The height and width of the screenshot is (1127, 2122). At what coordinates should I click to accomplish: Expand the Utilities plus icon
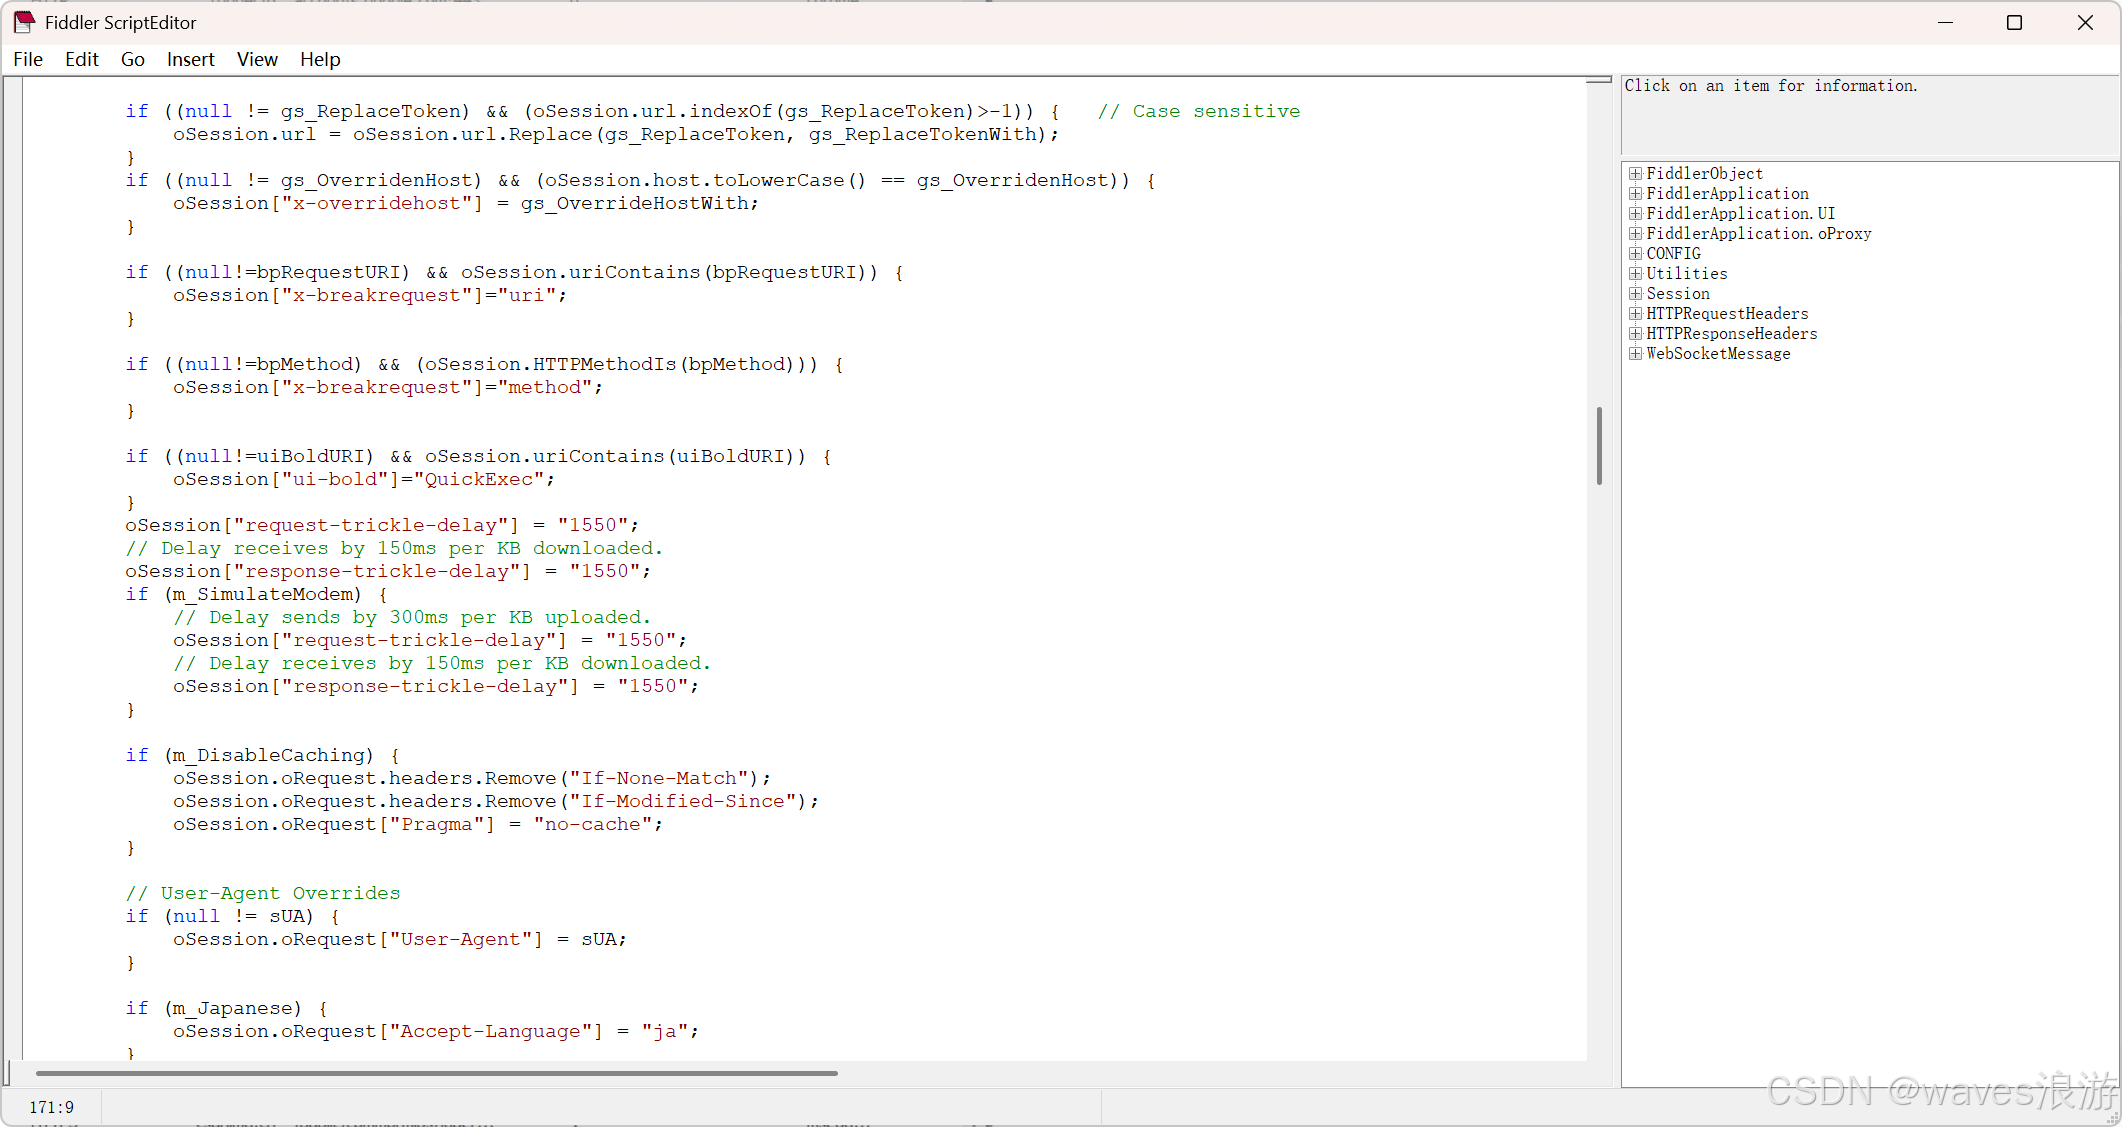click(1635, 274)
